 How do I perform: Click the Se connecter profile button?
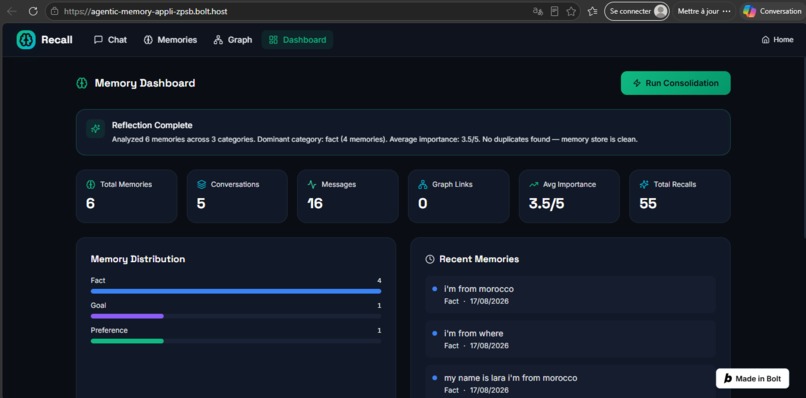tap(637, 11)
